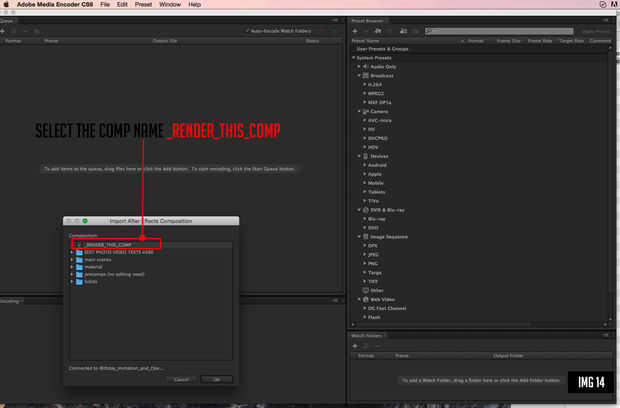Open the Edit menu
Screen dimensions: 620x408
tap(122, 4)
